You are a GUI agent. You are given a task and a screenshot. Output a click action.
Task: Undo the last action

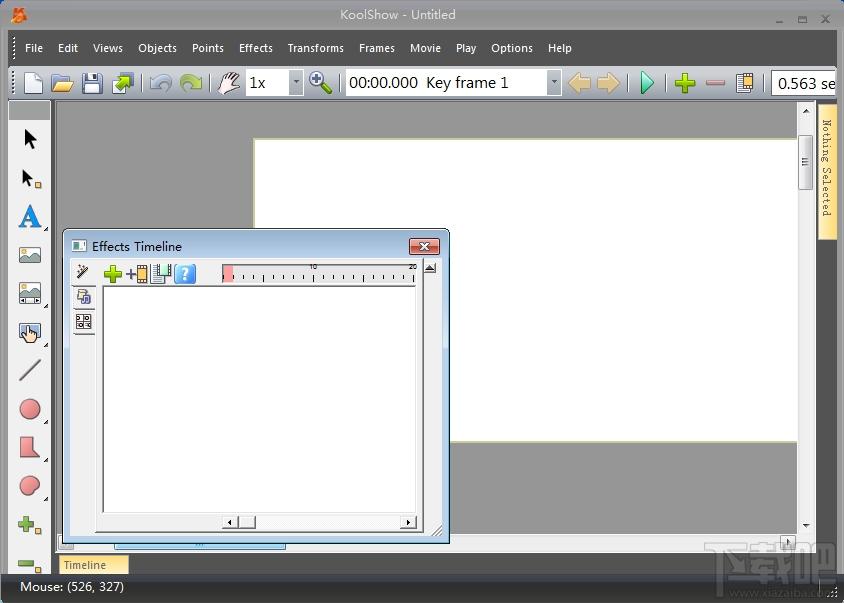coord(160,83)
